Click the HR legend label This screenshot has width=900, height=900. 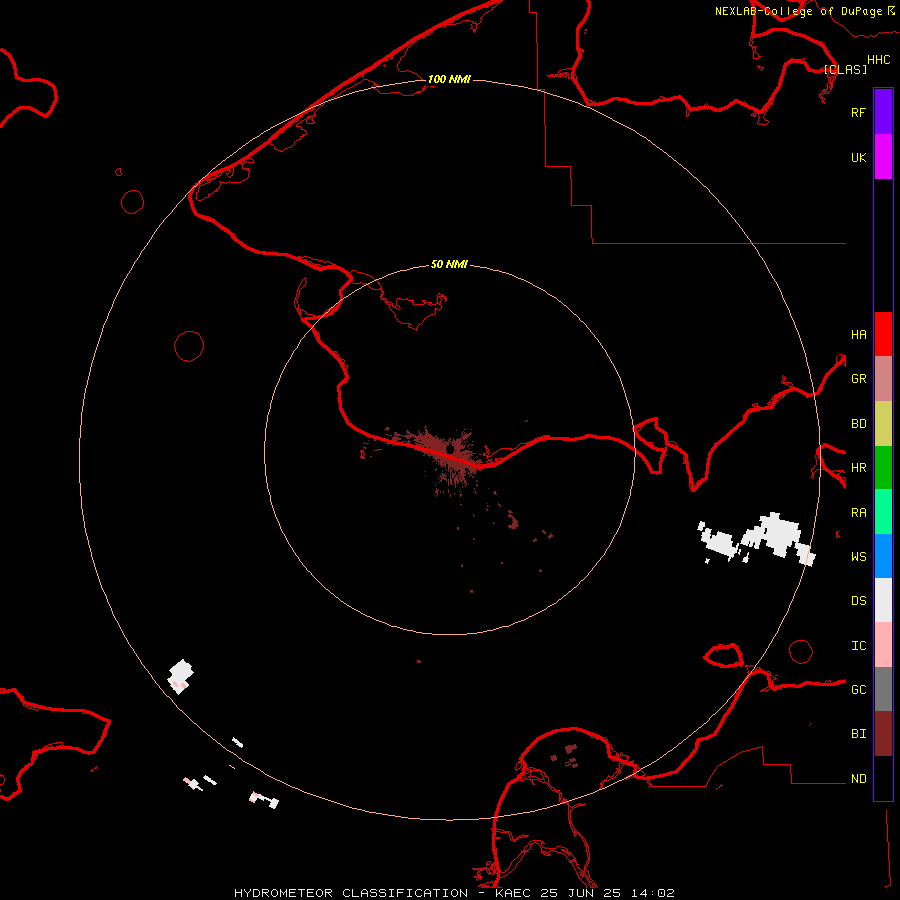tap(858, 468)
